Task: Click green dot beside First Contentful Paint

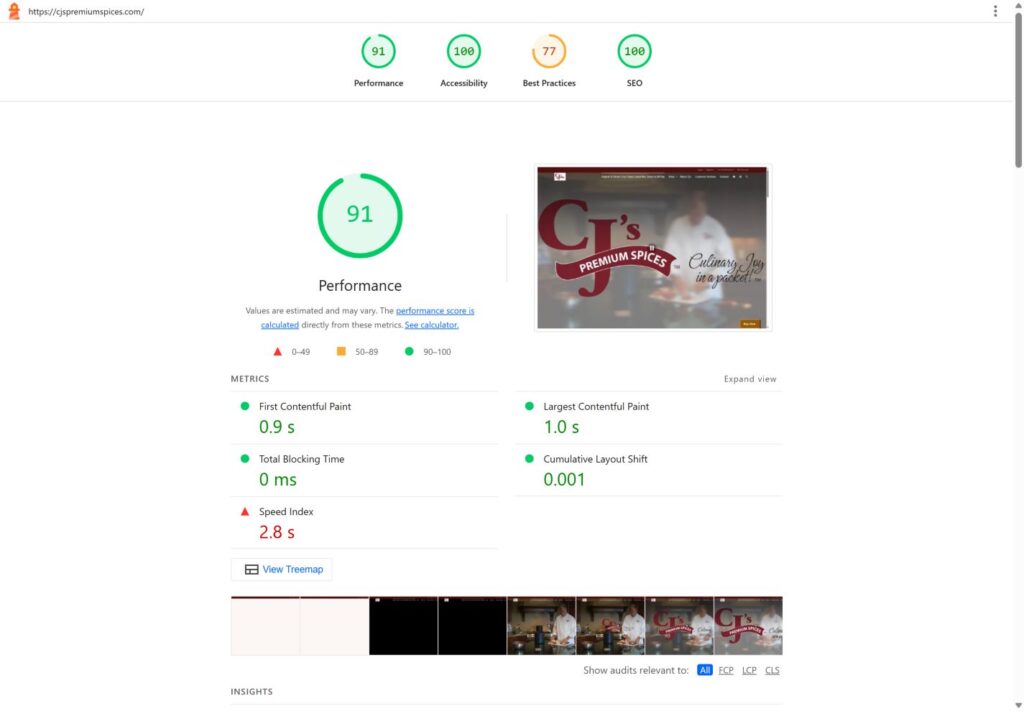Action: click(x=245, y=406)
